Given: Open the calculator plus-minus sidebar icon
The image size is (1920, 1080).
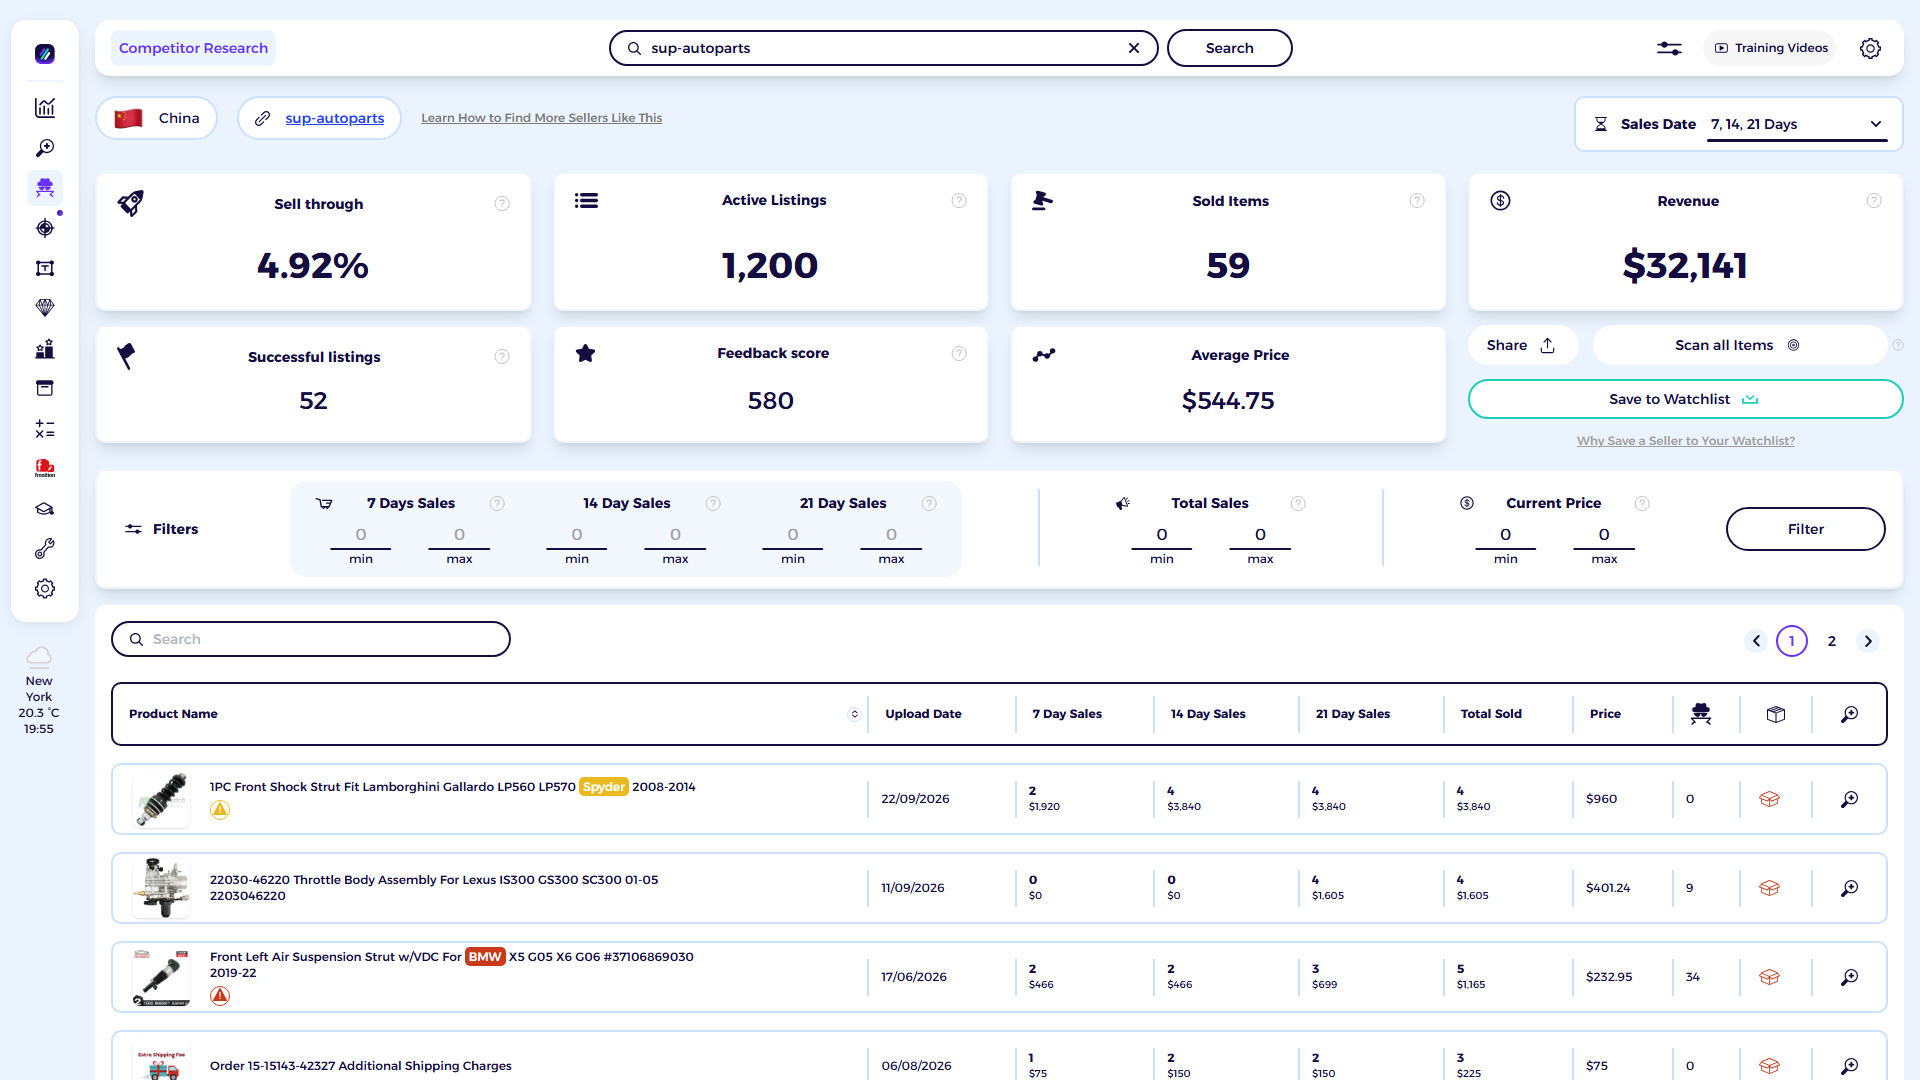Looking at the screenshot, I should click(x=45, y=429).
